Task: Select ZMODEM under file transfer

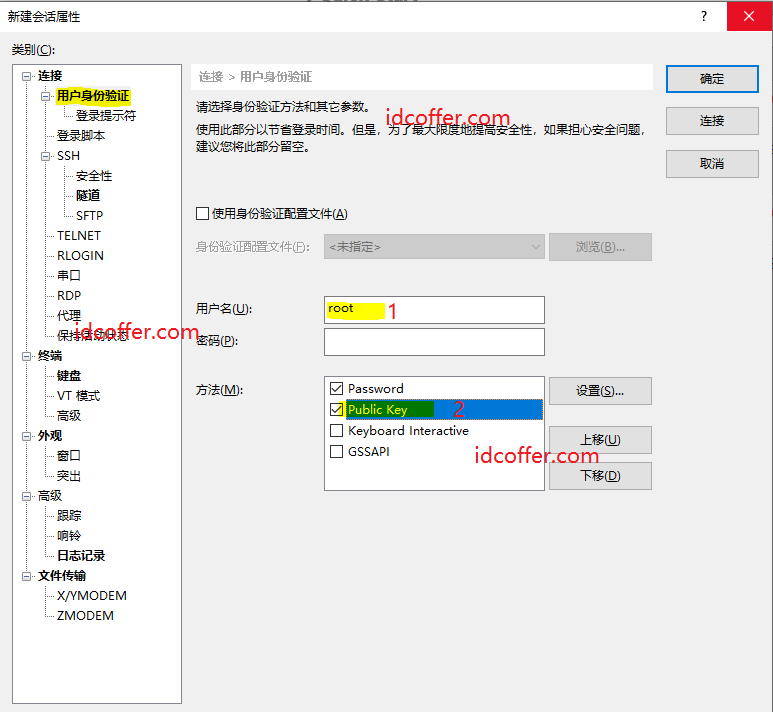Action: [x=85, y=616]
